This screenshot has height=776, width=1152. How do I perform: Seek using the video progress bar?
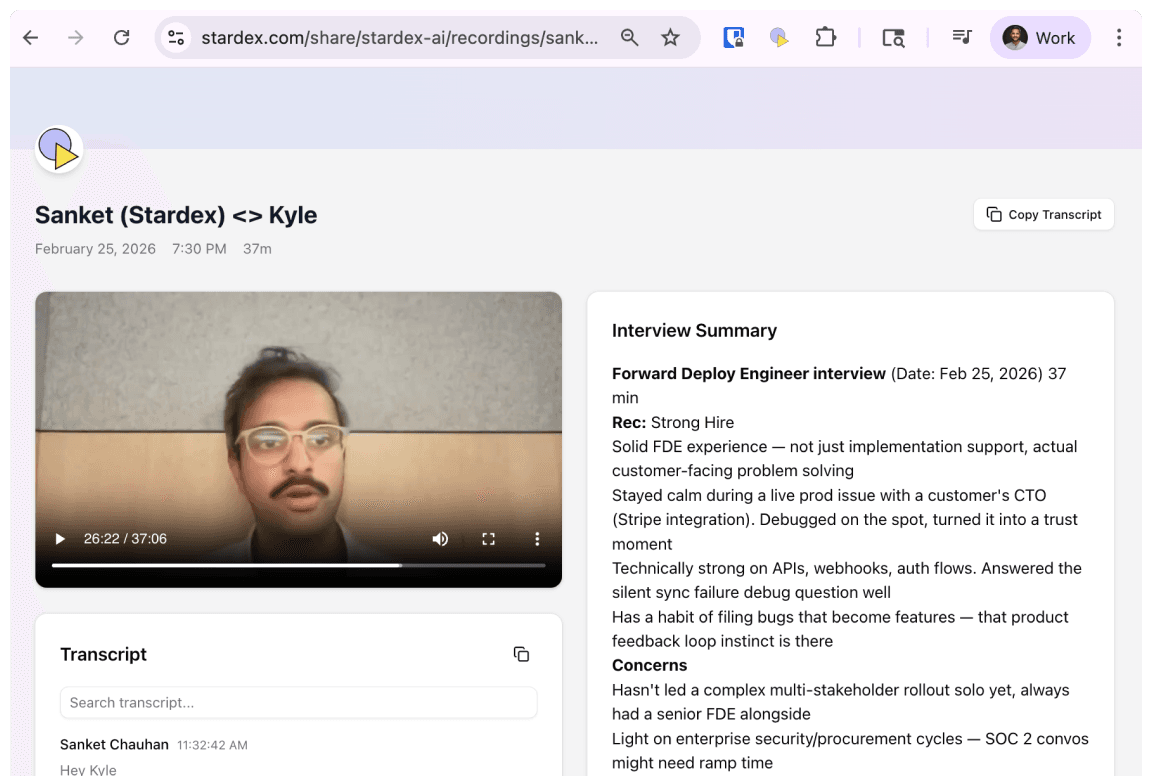(298, 565)
